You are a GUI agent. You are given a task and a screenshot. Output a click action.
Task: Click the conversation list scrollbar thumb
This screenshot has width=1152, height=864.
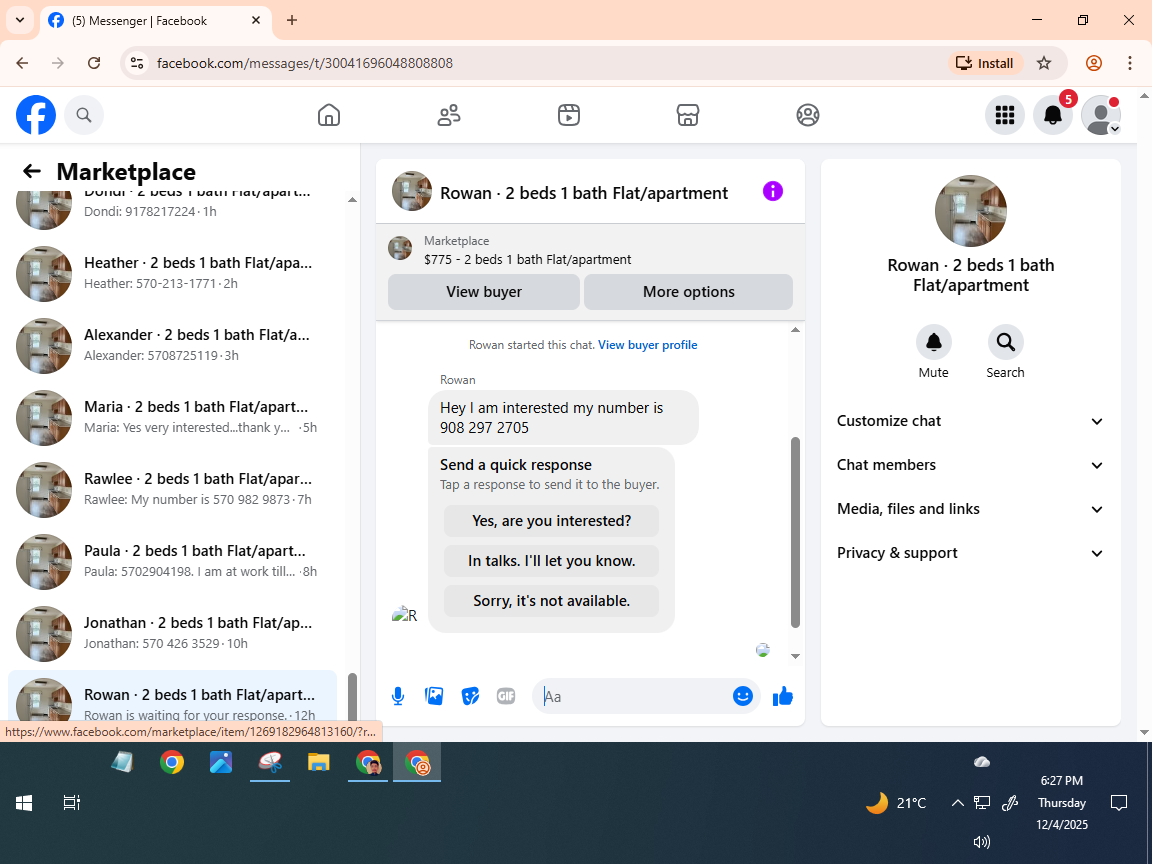(x=352, y=696)
